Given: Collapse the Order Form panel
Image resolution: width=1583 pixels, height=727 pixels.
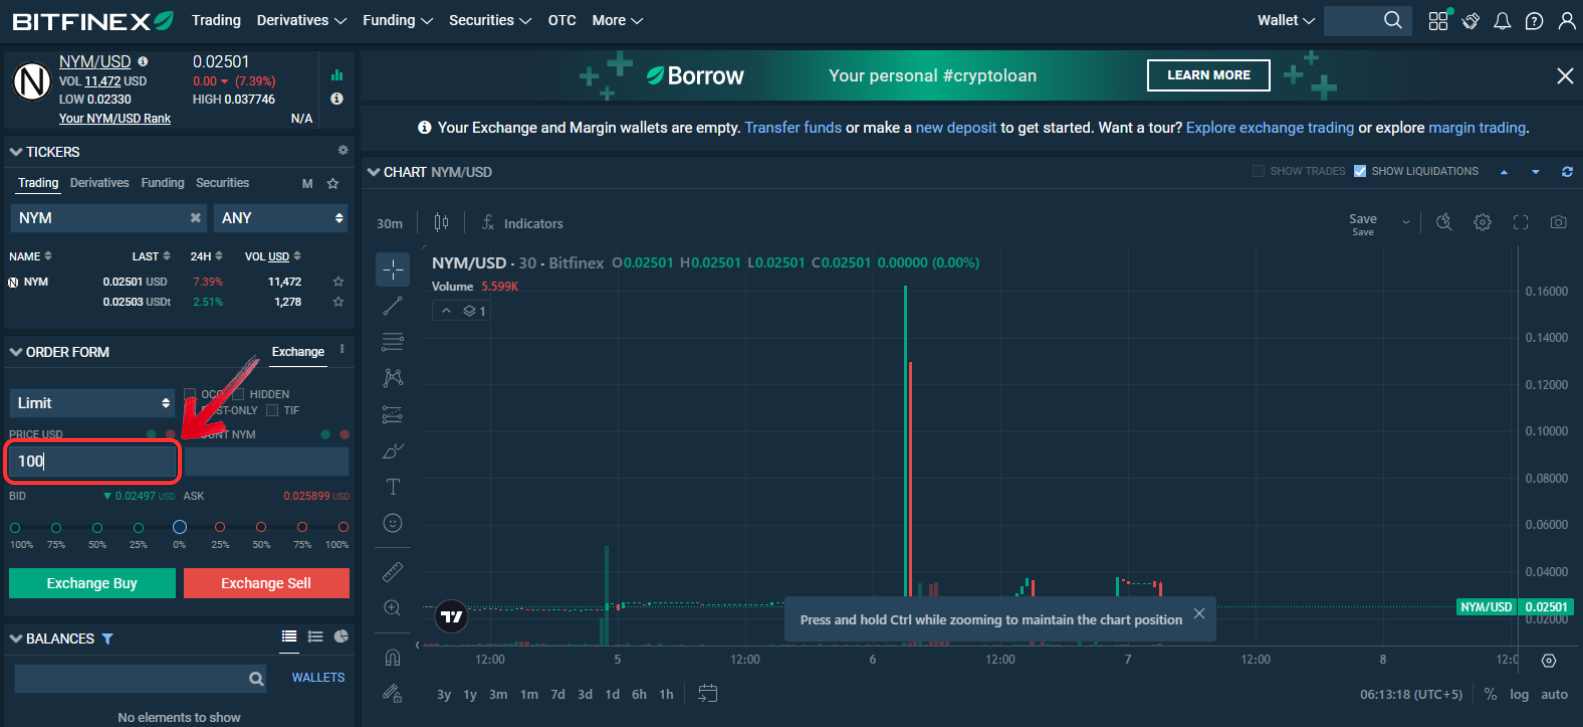Looking at the screenshot, I should [16, 352].
